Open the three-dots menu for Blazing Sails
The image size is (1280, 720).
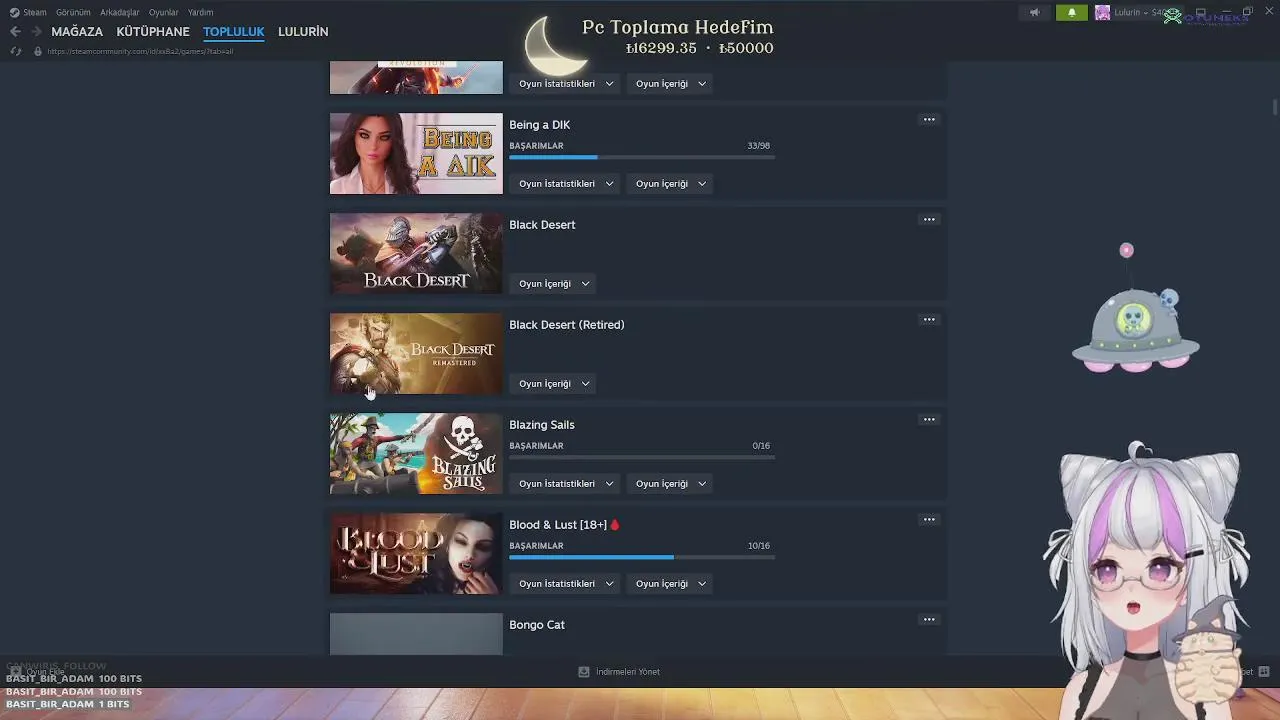pyautogui.click(x=929, y=420)
